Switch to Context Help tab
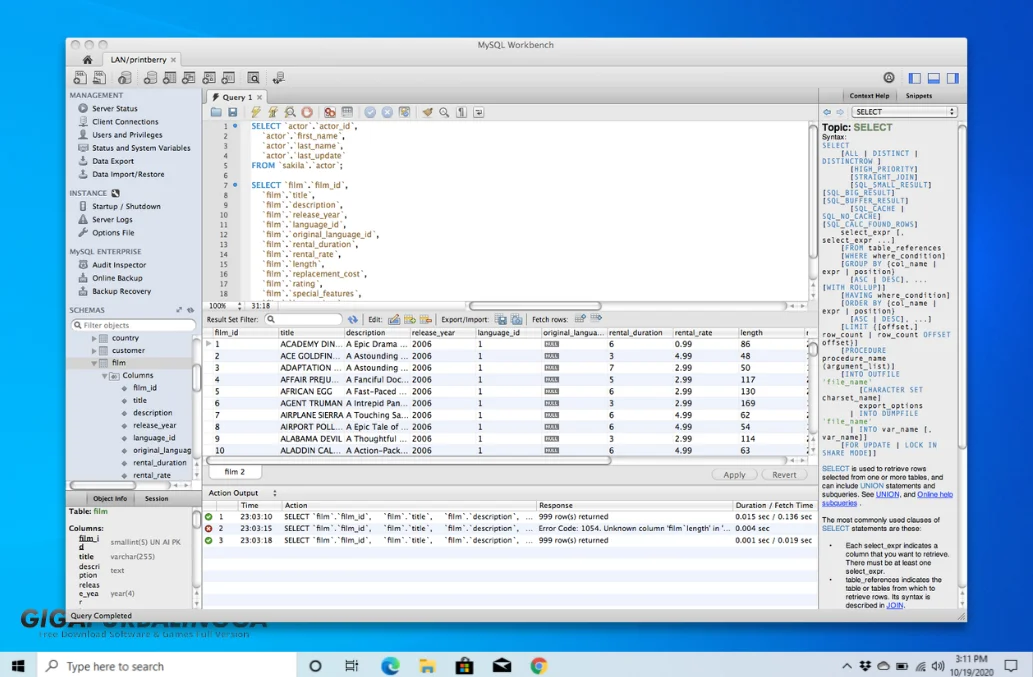 coord(869,95)
